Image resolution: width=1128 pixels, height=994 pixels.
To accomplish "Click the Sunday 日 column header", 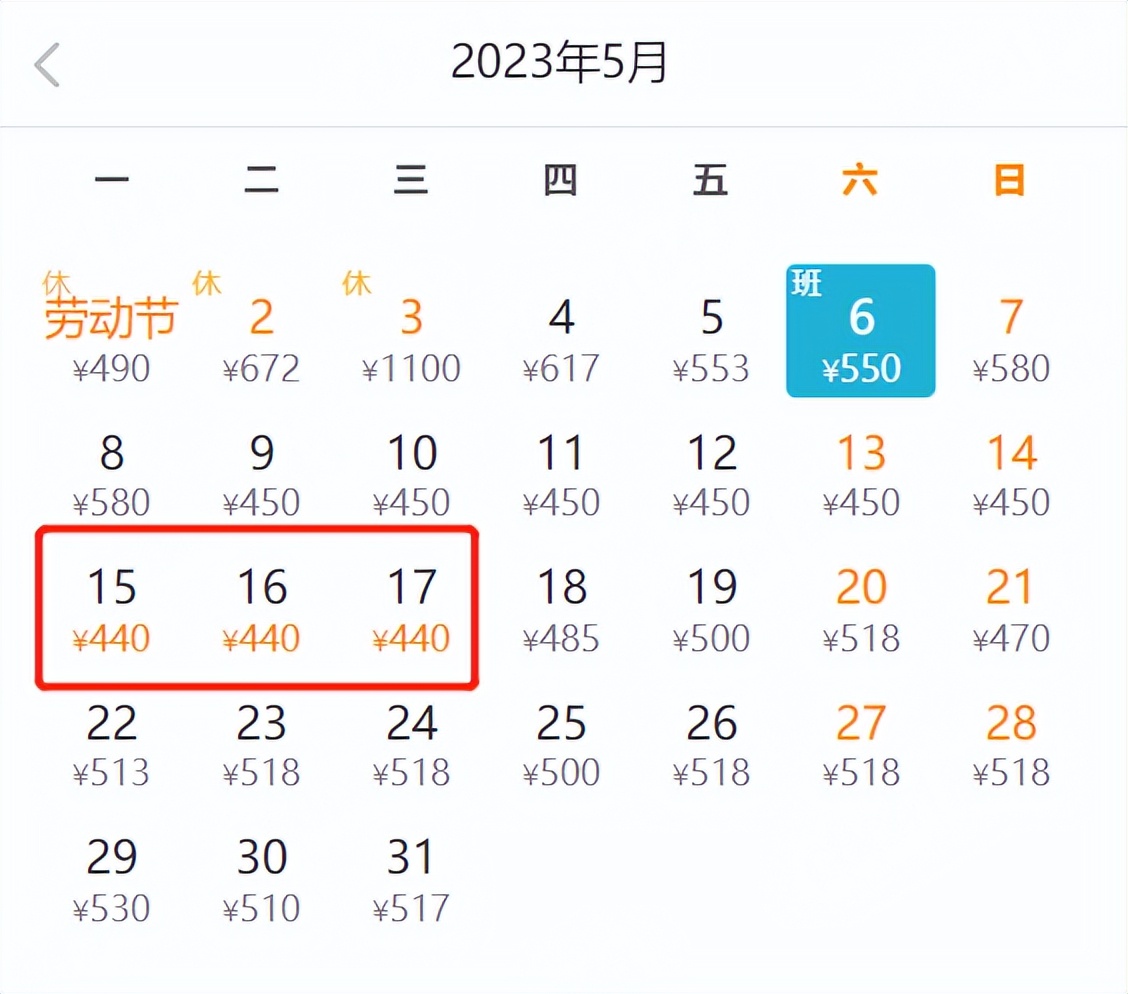I will [x=1010, y=180].
